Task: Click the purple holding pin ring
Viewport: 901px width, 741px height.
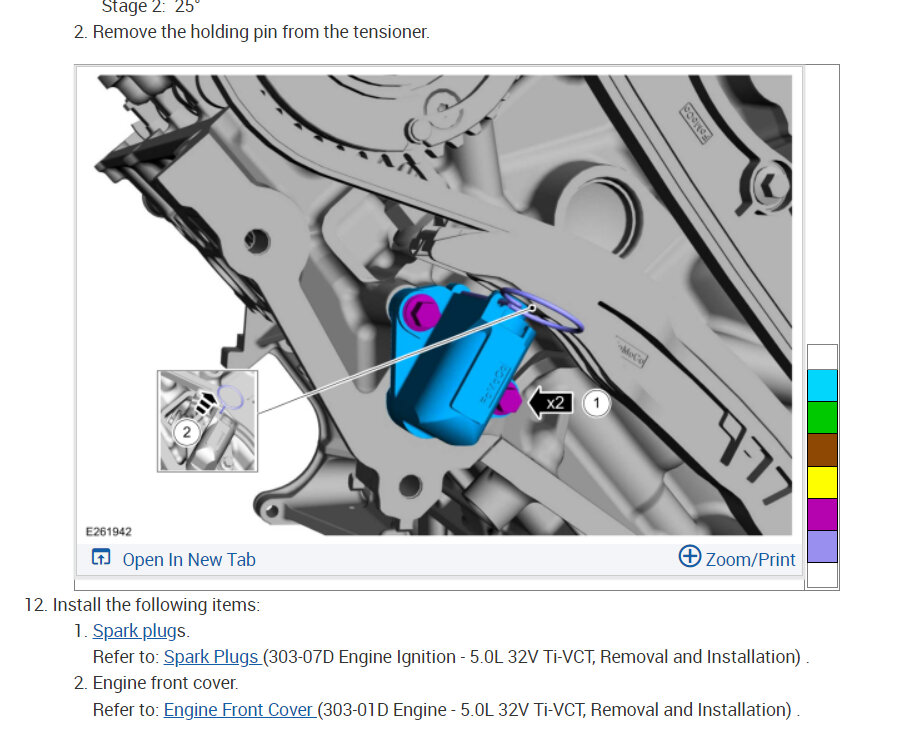Action: click(542, 310)
